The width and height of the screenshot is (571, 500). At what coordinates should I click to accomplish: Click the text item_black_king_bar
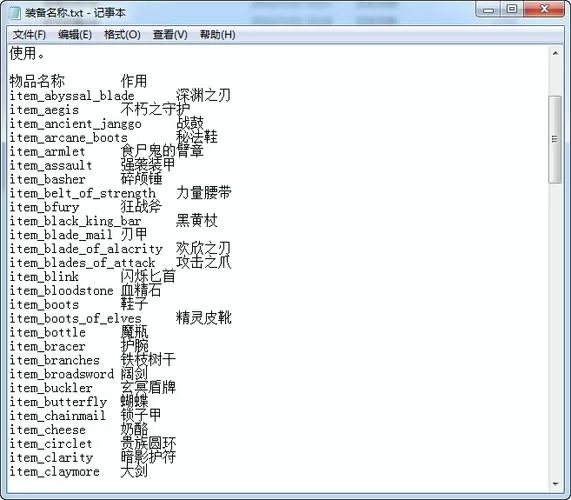click(x=75, y=221)
